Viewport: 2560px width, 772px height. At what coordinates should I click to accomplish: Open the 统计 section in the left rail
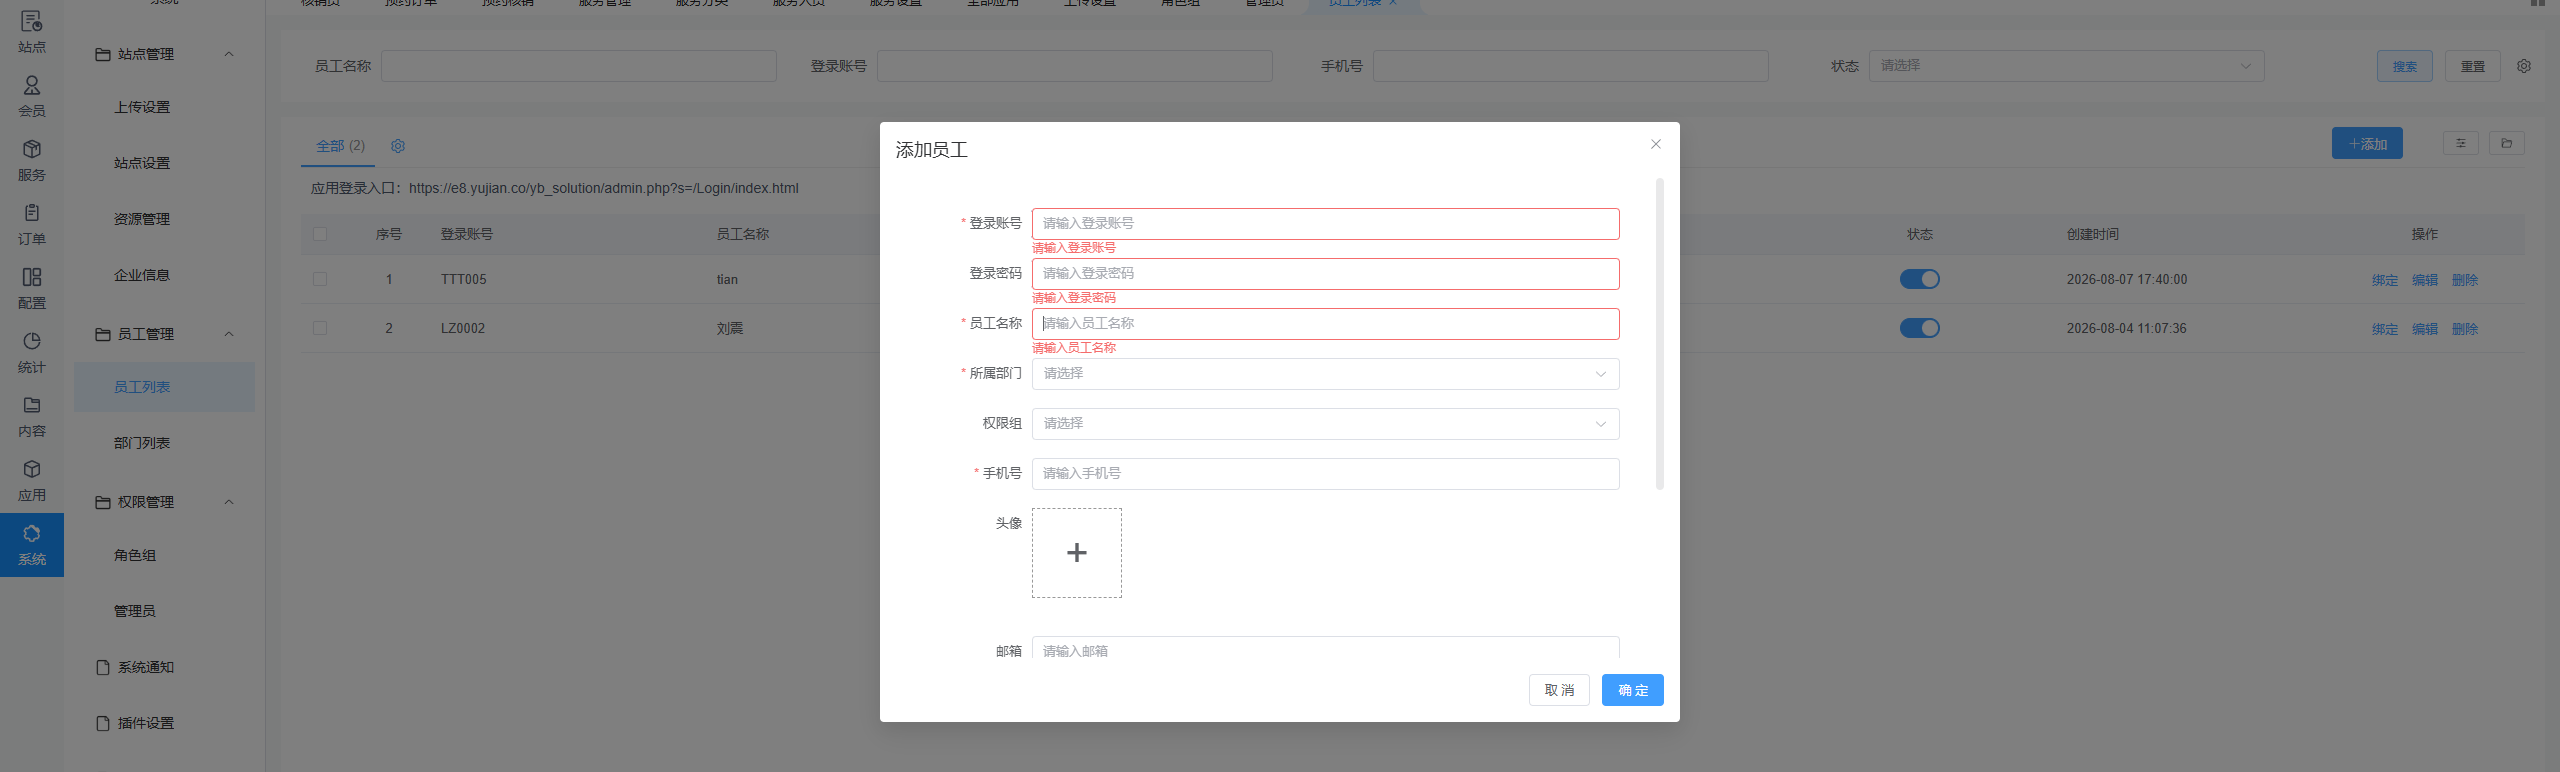pyautogui.click(x=32, y=353)
